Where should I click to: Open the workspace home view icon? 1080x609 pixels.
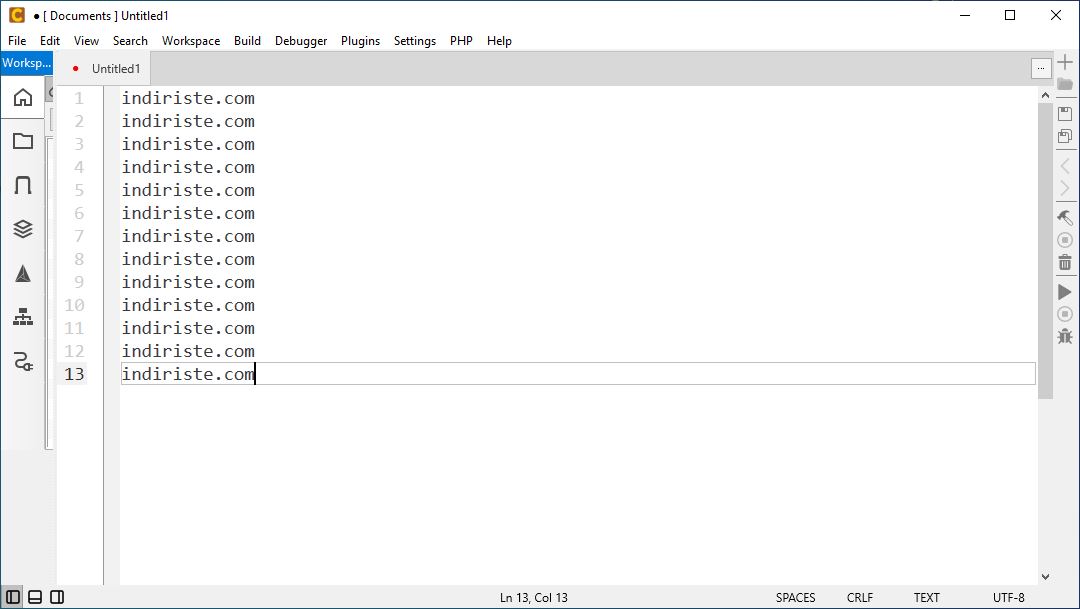[23, 97]
